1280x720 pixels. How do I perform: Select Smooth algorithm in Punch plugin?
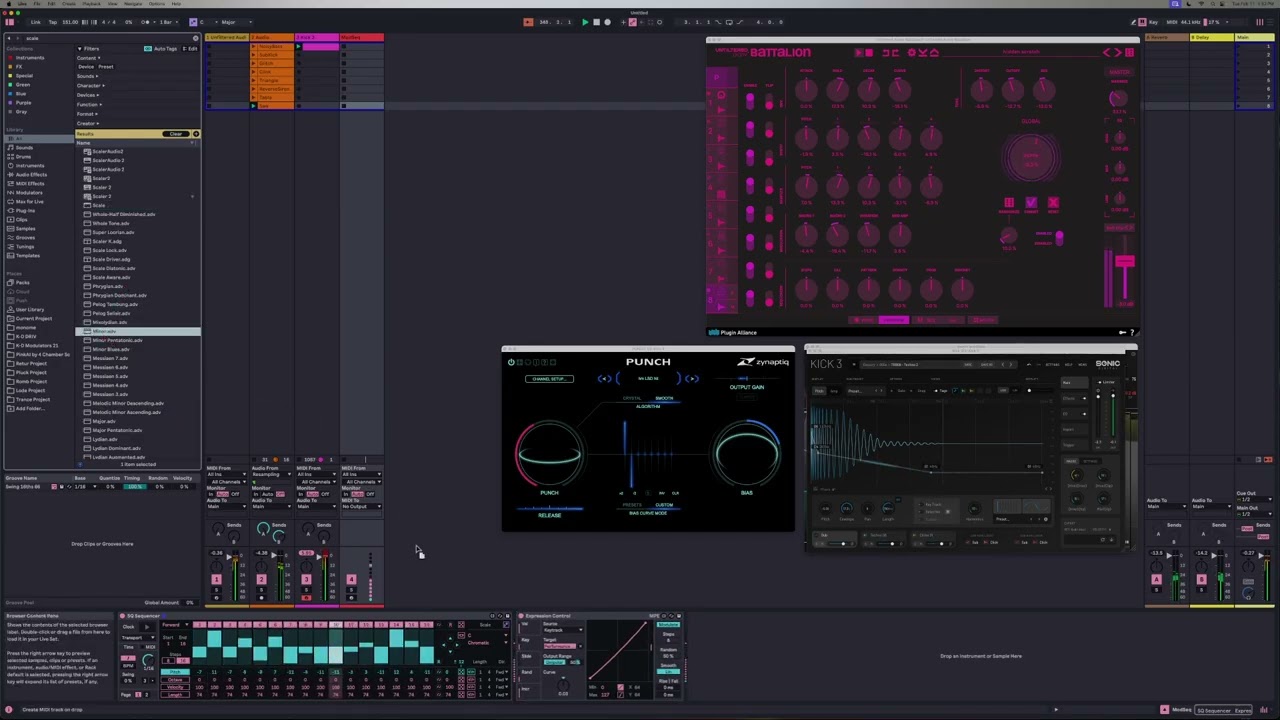pos(664,399)
